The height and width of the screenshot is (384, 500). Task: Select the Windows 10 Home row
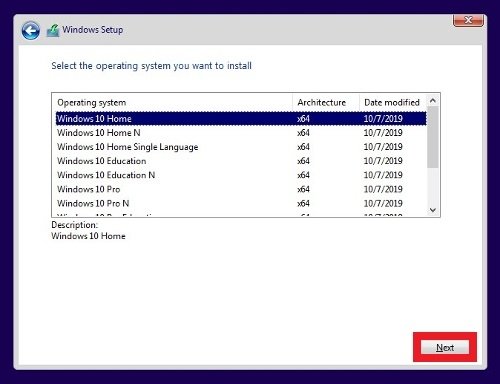point(241,119)
